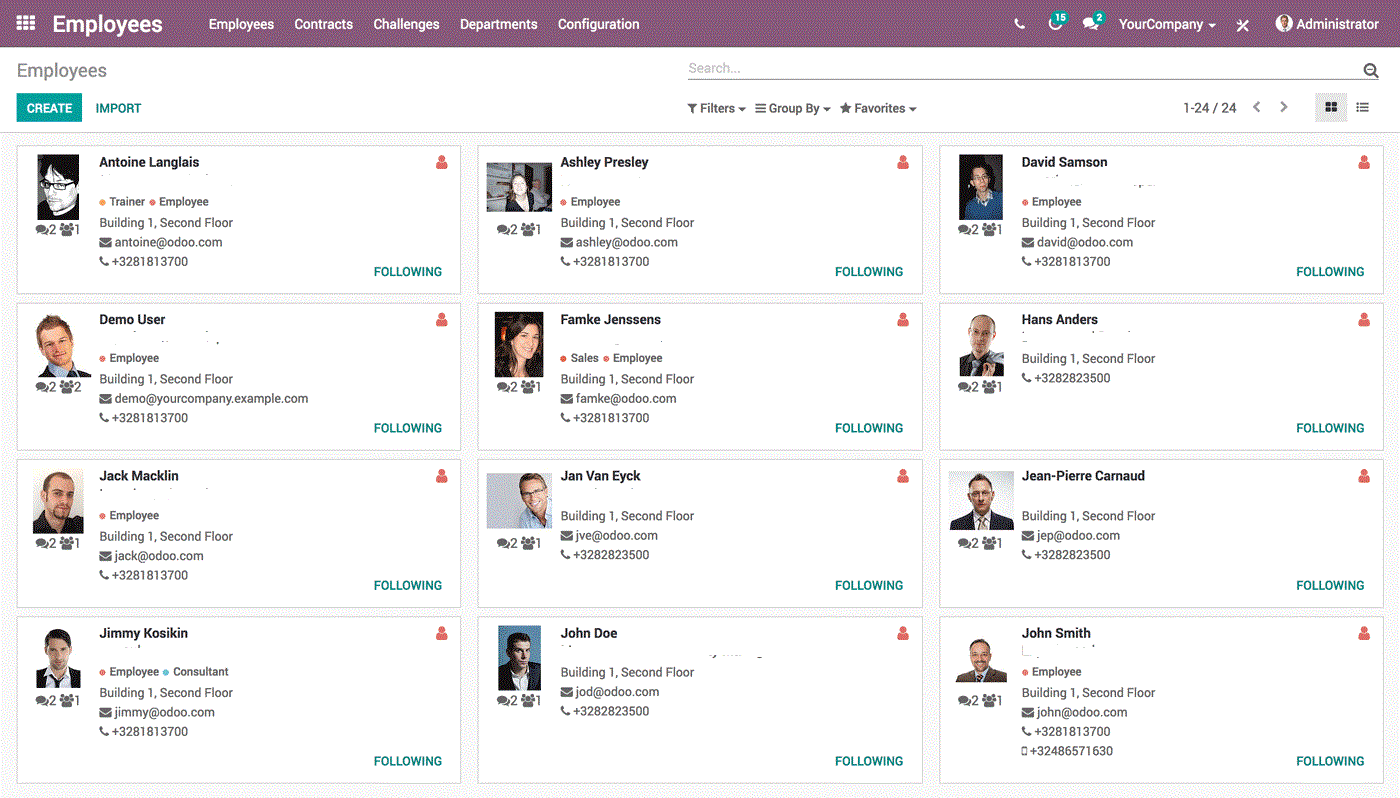The width and height of the screenshot is (1400, 798).
Task: Click the Employees app title
Action: coord(107,24)
